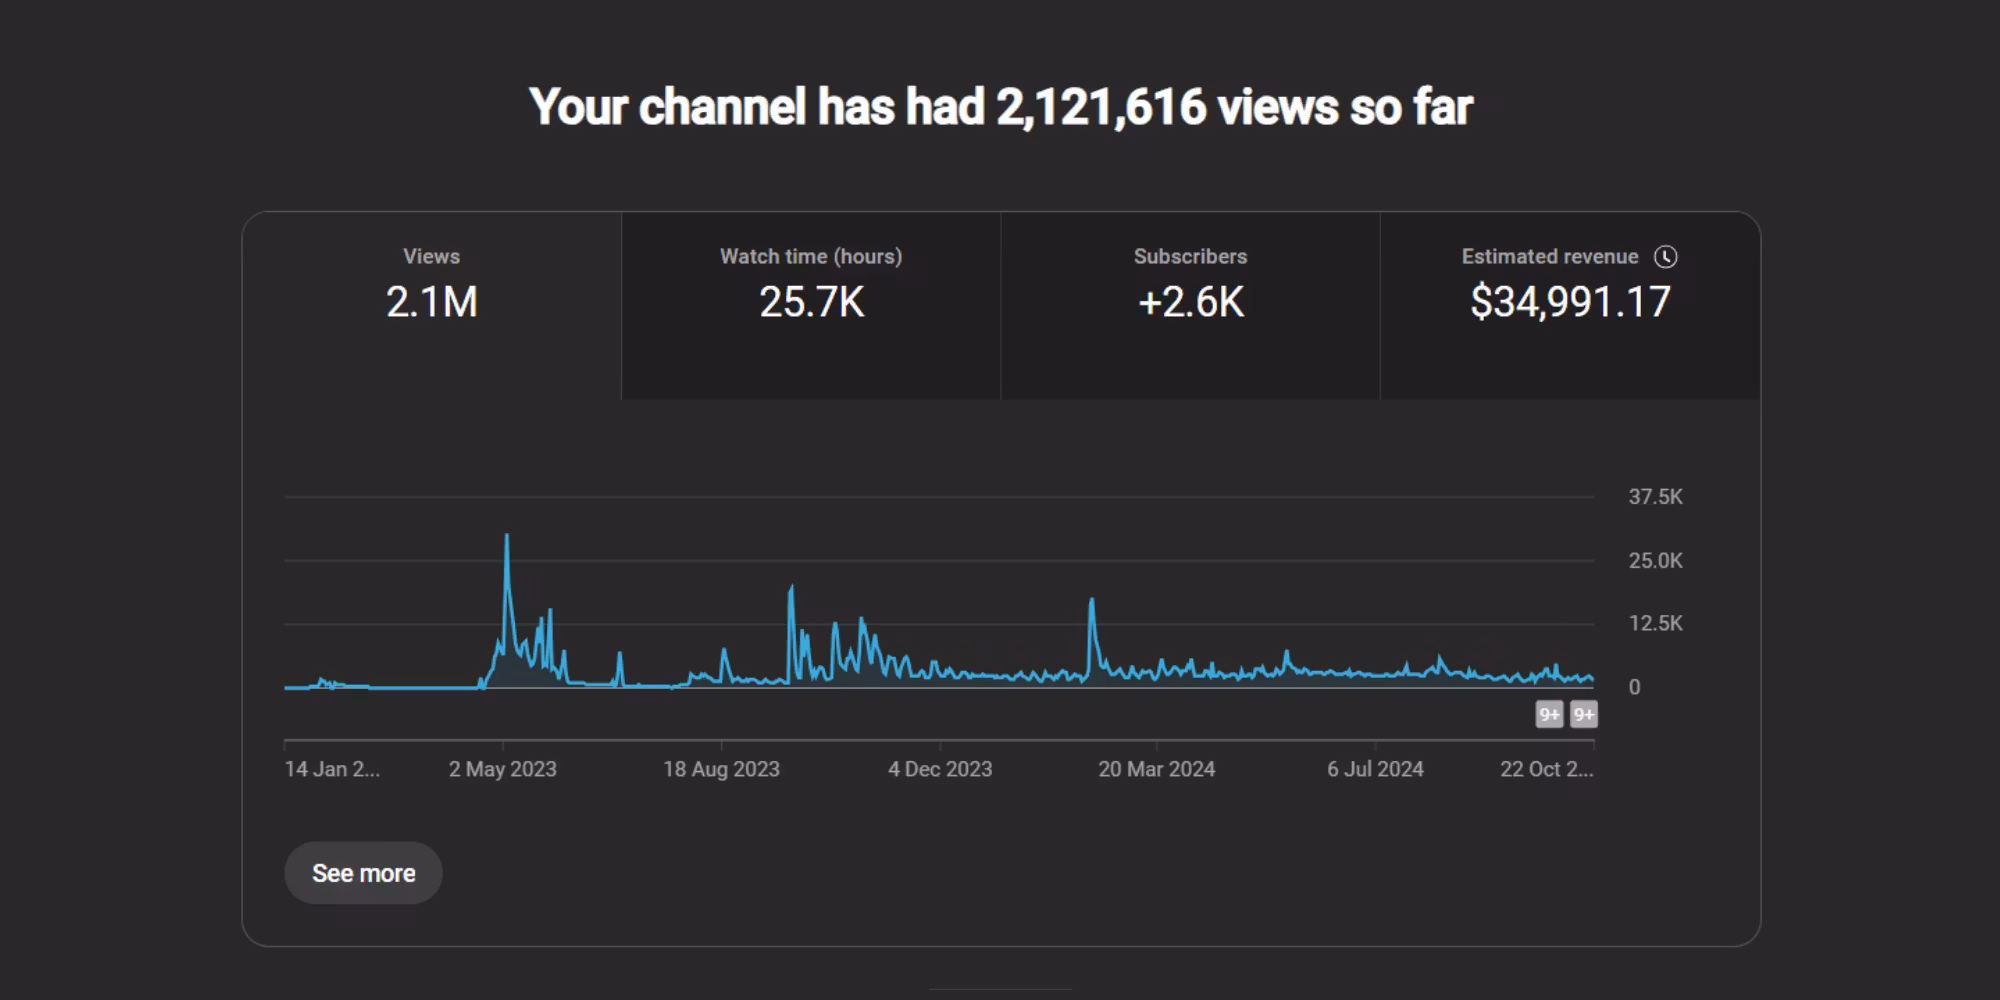
Task: Click the clock icon beside Estimated revenue
Action: (1665, 257)
